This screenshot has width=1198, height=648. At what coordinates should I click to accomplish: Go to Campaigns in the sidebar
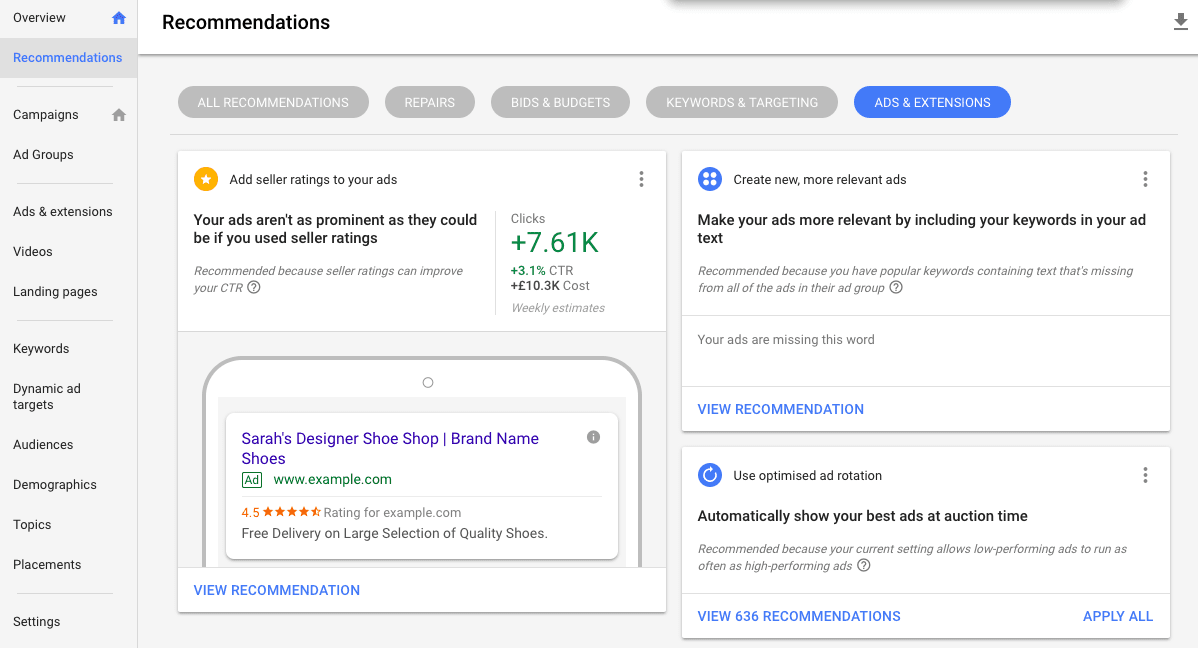(x=46, y=115)
